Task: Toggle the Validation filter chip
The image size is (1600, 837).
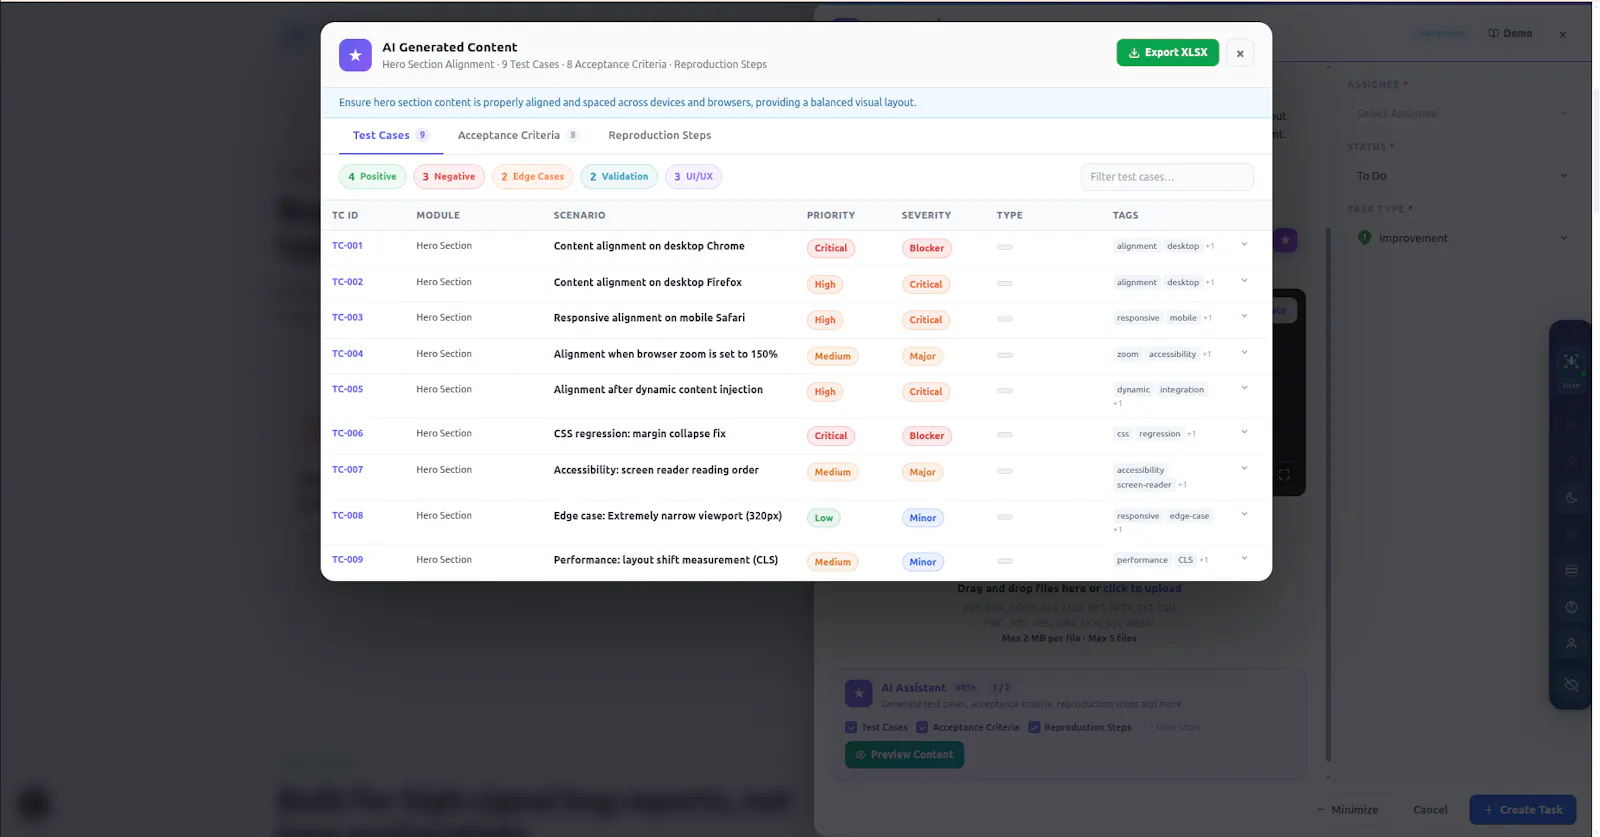Action: [619, 177]
